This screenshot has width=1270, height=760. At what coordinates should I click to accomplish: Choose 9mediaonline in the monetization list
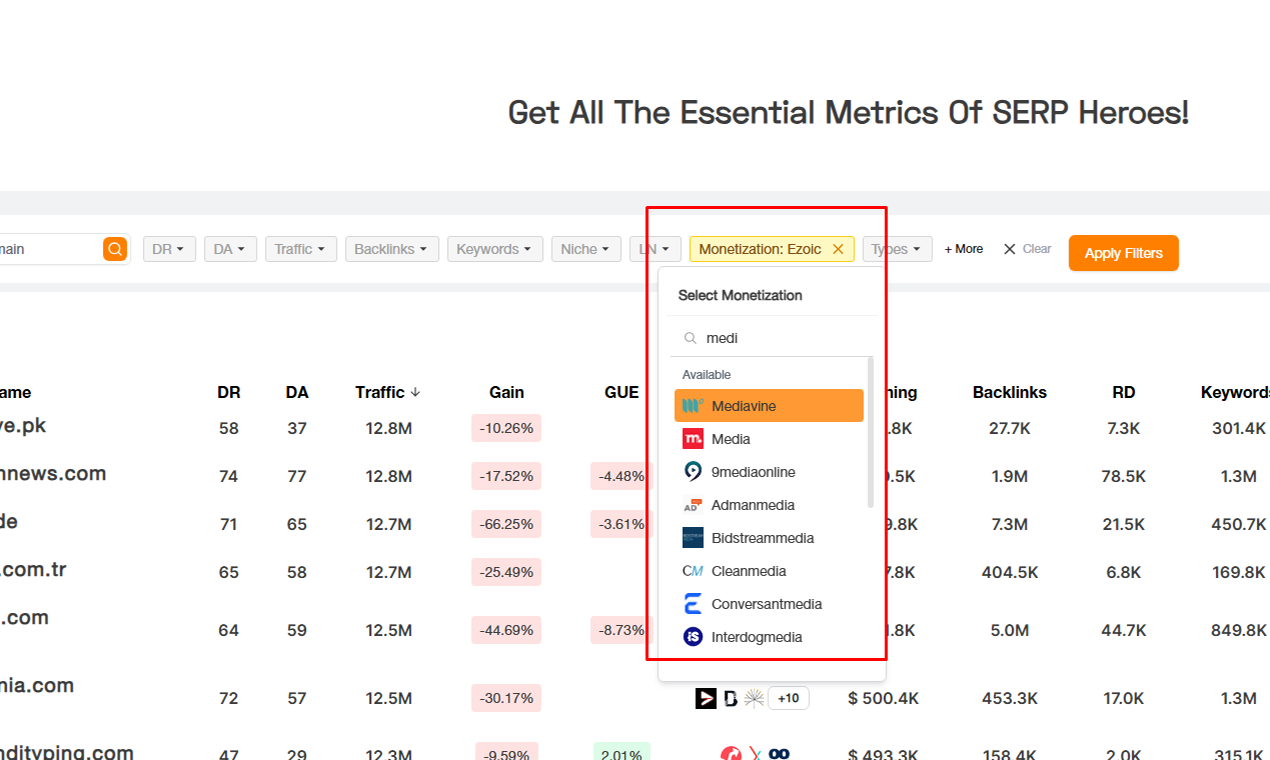tap(769, 472)
